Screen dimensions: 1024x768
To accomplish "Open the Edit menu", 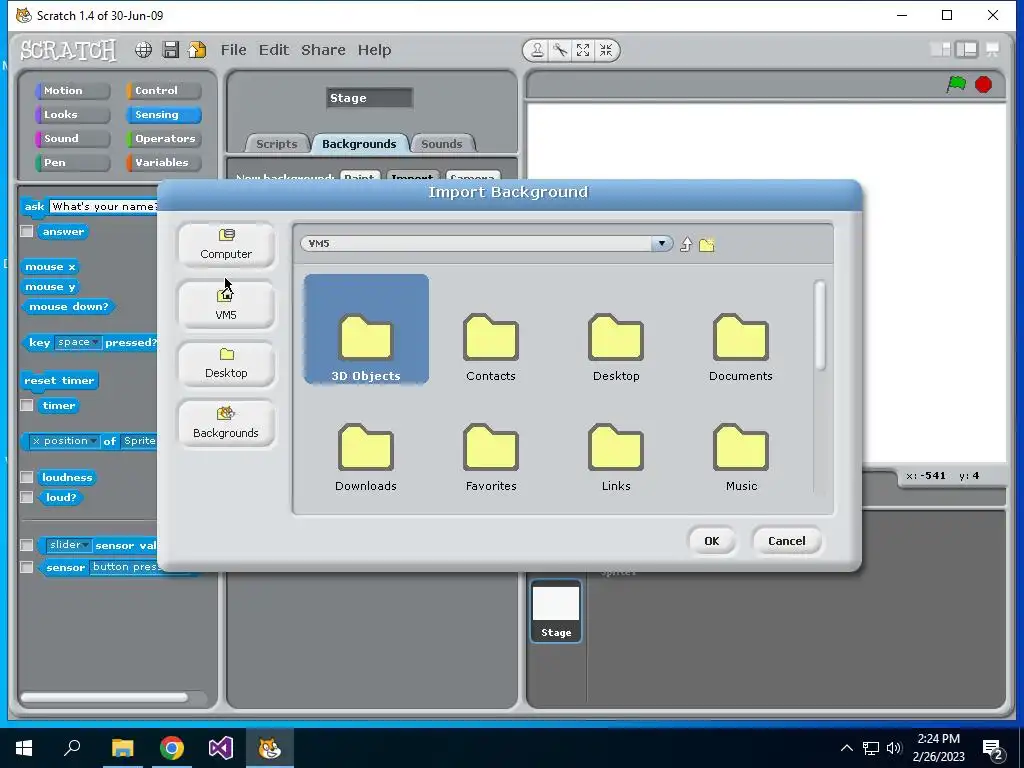I will [274, 50].
